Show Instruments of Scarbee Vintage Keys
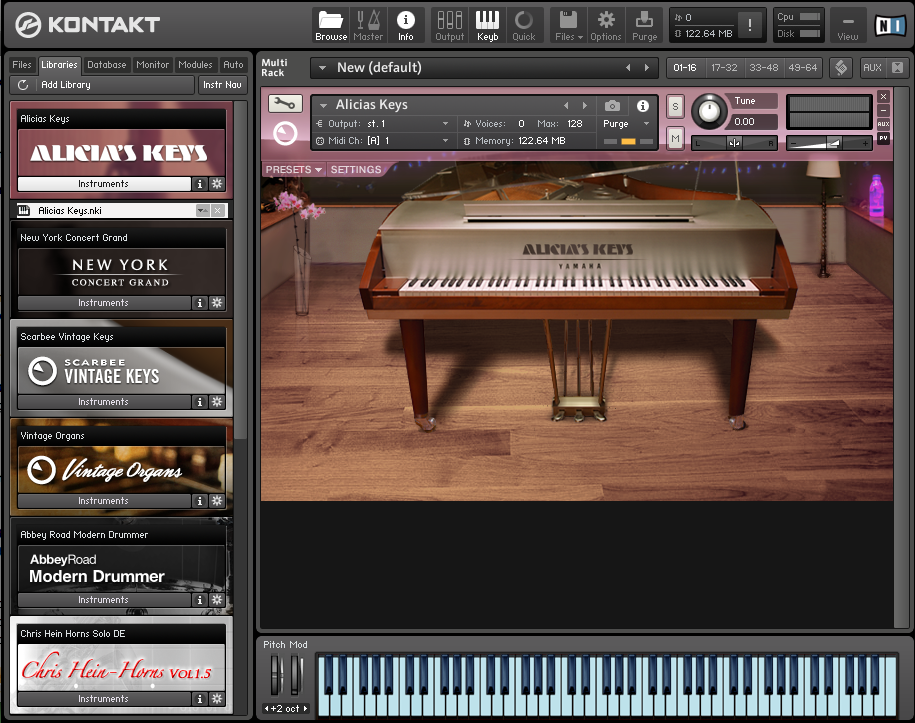 click(x=104, y=401)
